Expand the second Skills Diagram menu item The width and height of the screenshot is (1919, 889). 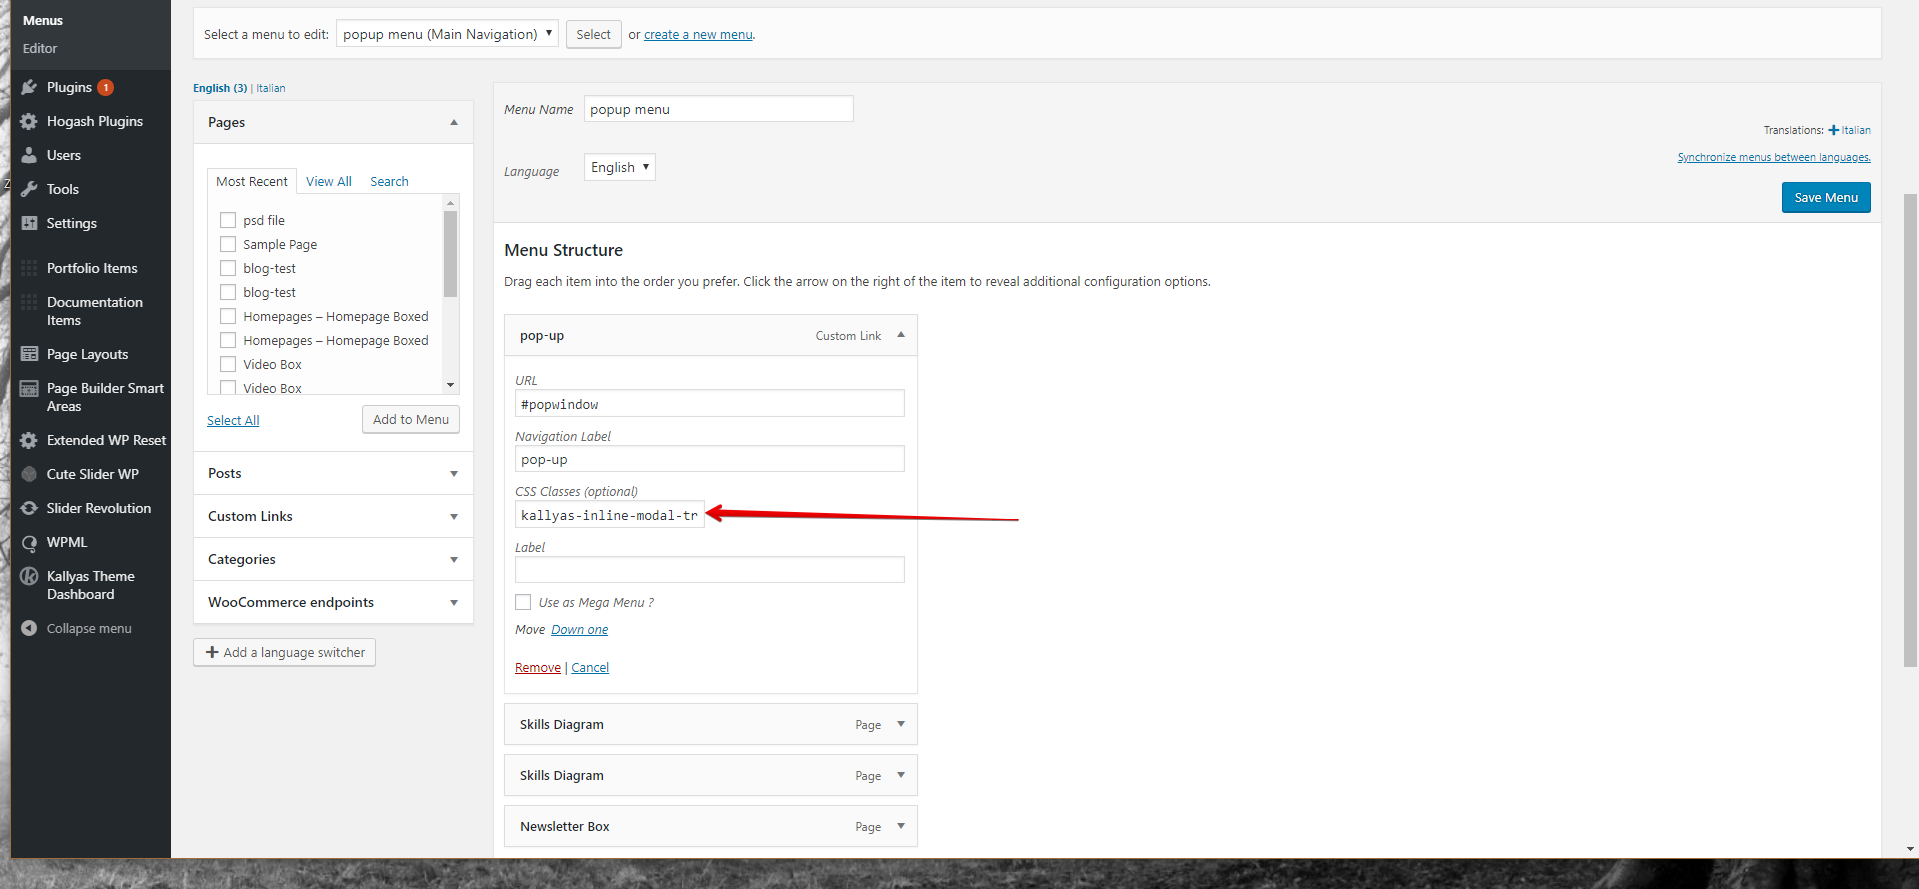[901, 775]
